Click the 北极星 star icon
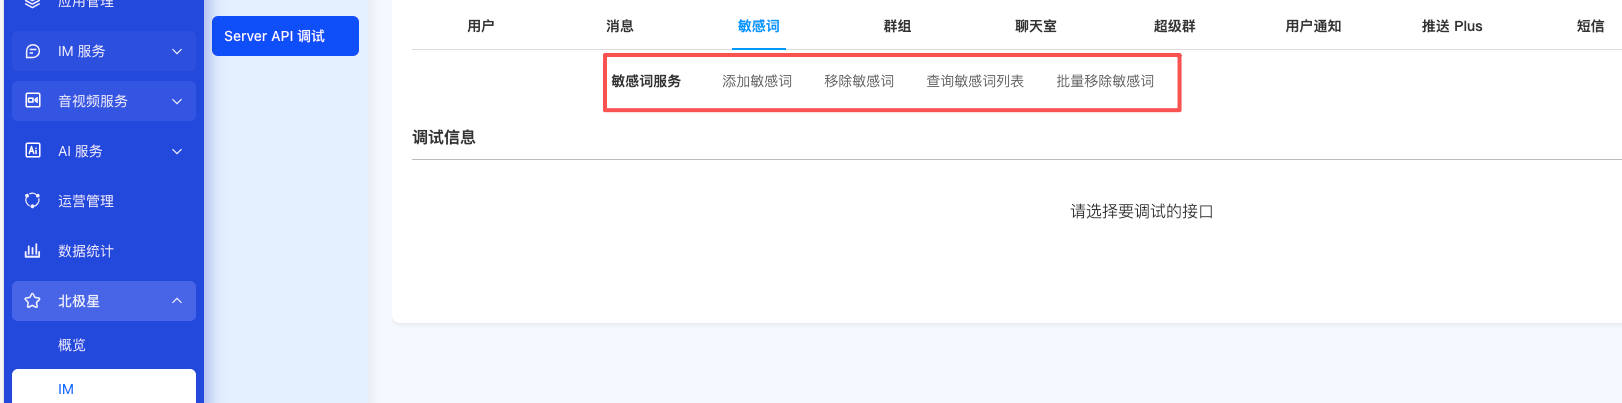The width and height of the screenshot is (1622, 403). 33,301
